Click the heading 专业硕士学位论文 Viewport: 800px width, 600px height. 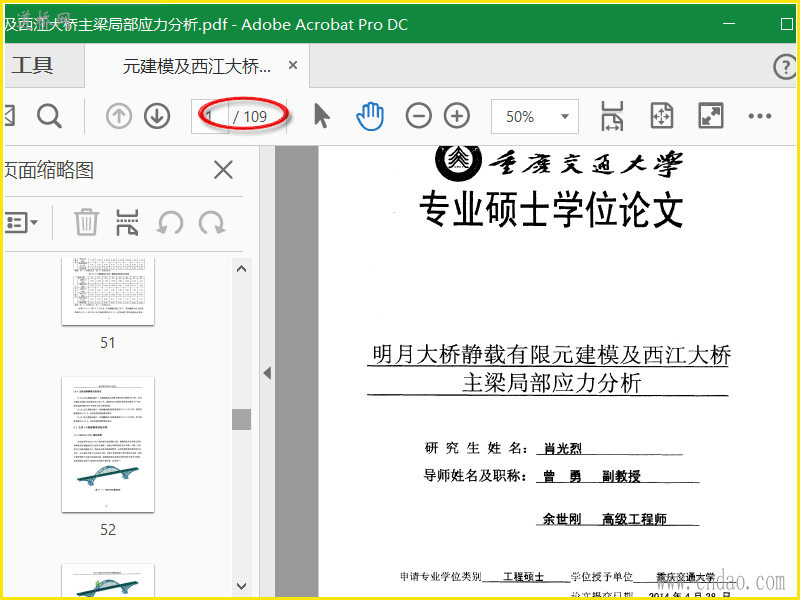coord(551,210)
